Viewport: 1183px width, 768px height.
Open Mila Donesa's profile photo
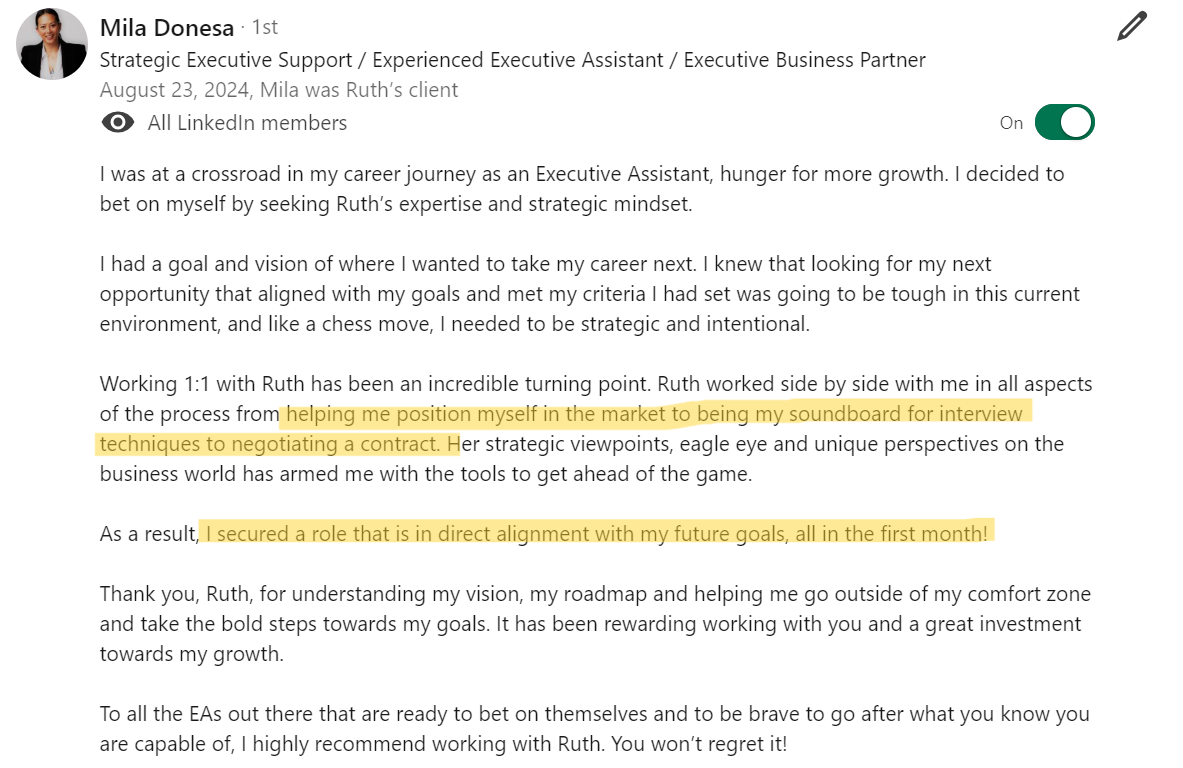[x=51, y=44]
